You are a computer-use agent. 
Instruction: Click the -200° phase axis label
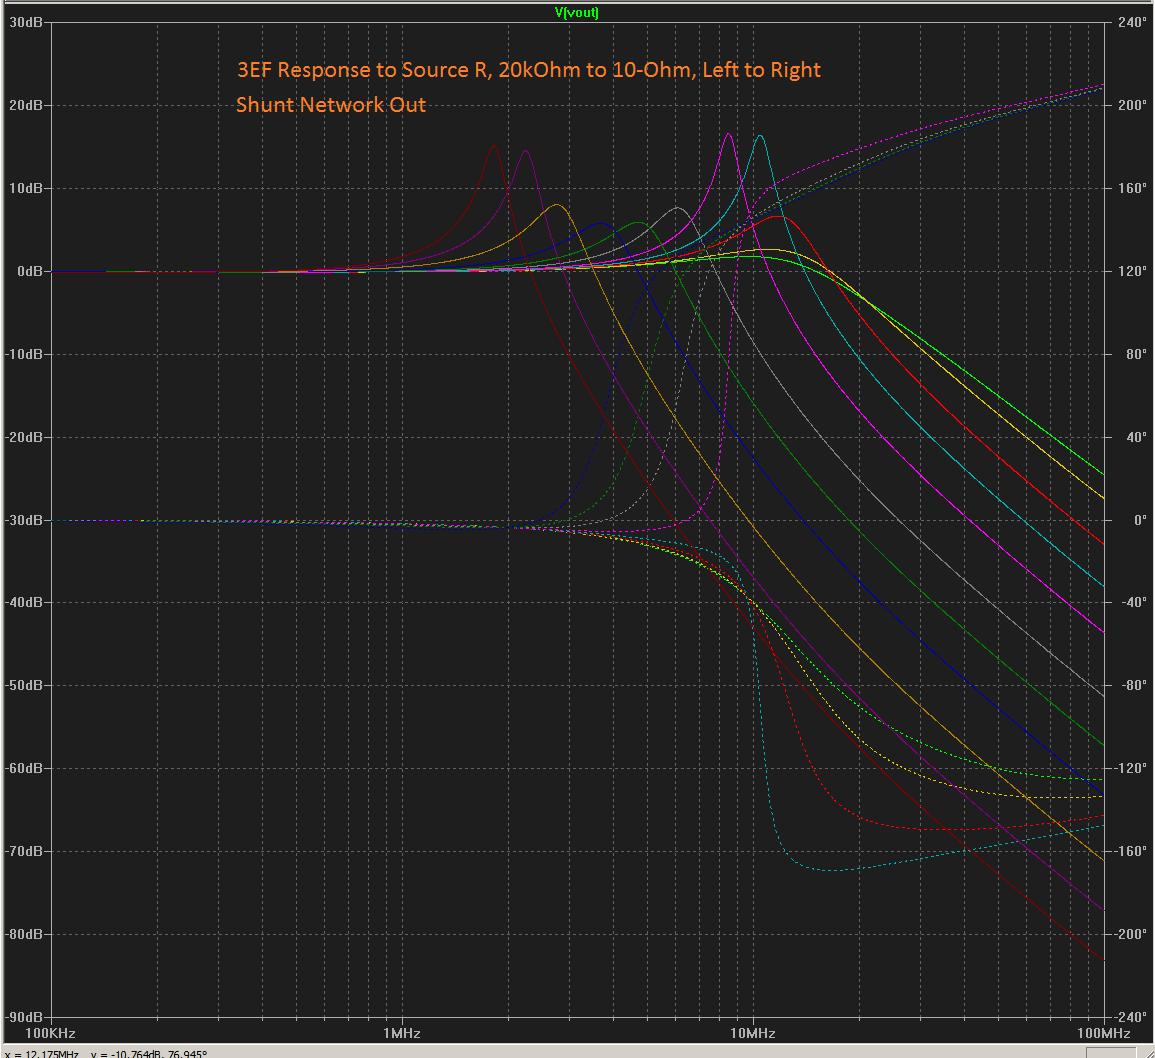(x=1130, y=934)
